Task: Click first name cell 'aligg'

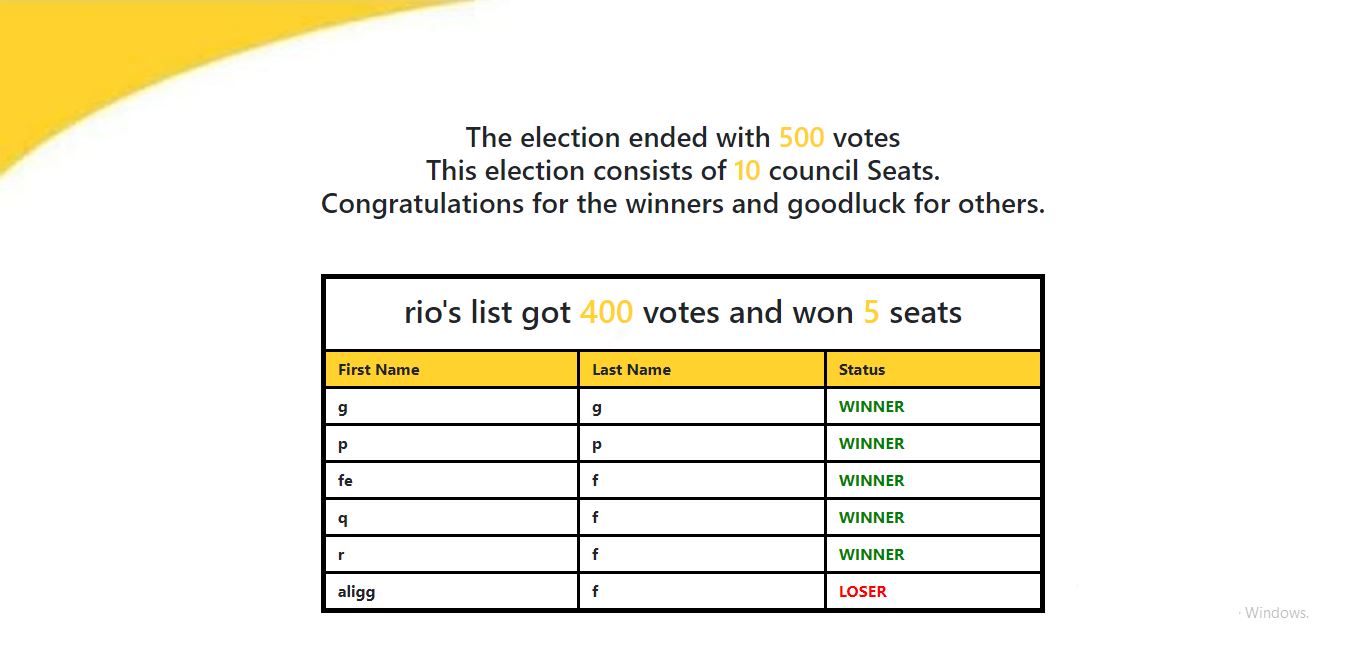Action: coord(357,591)
